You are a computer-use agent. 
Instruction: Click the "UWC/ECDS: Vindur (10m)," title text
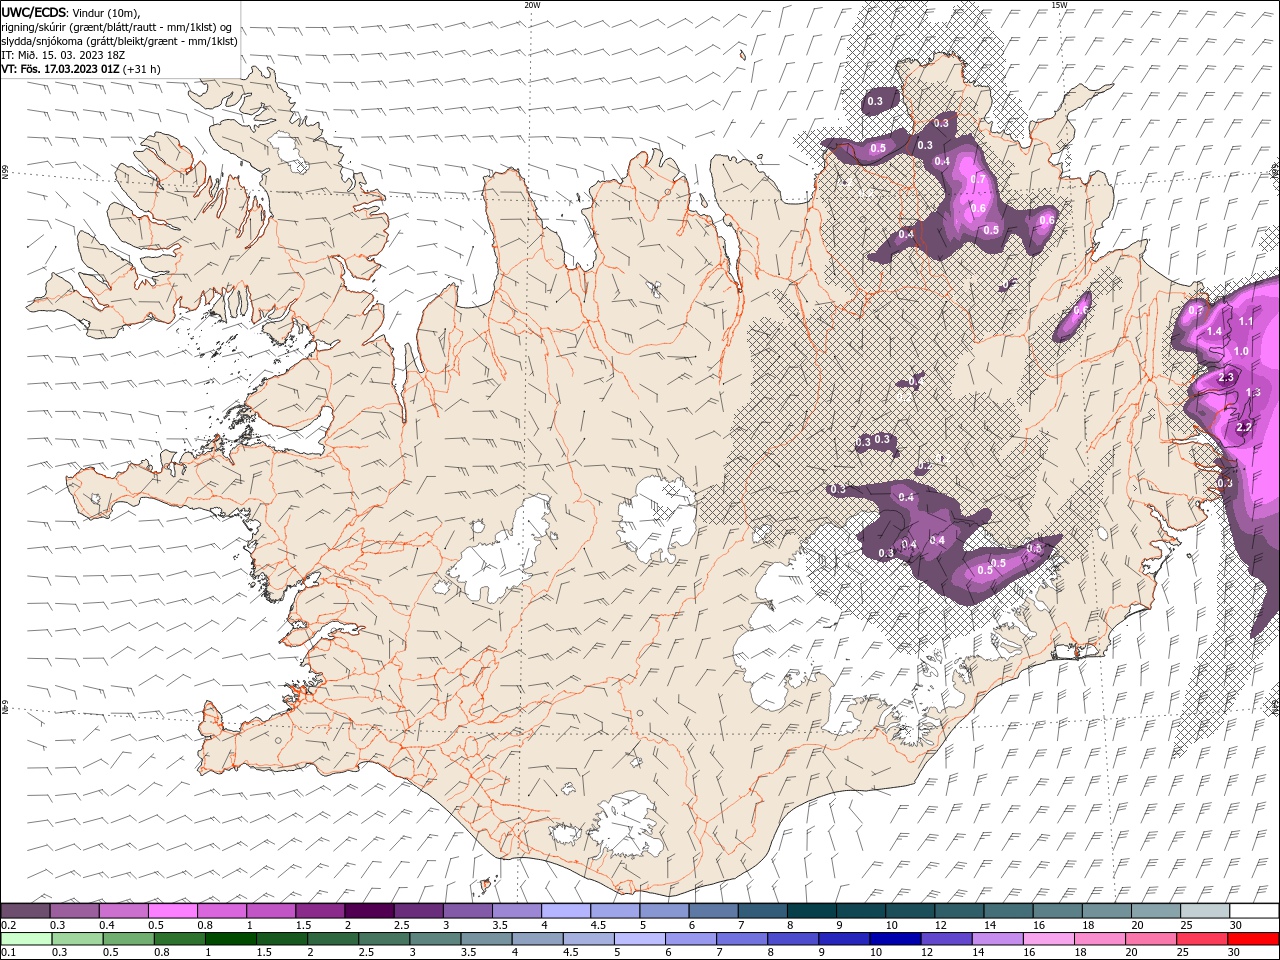click(71, 12)
